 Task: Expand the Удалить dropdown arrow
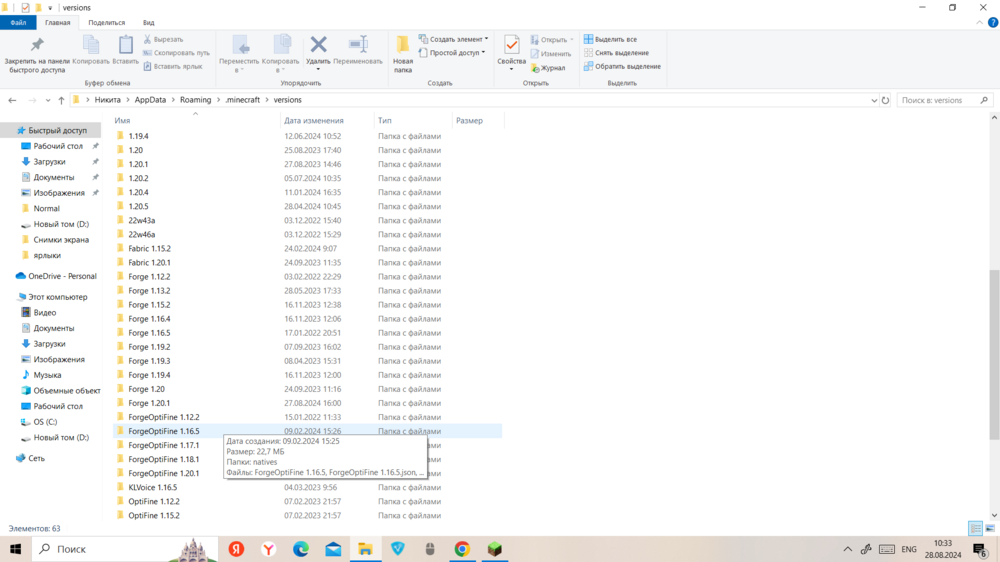(x=318, y=69)
